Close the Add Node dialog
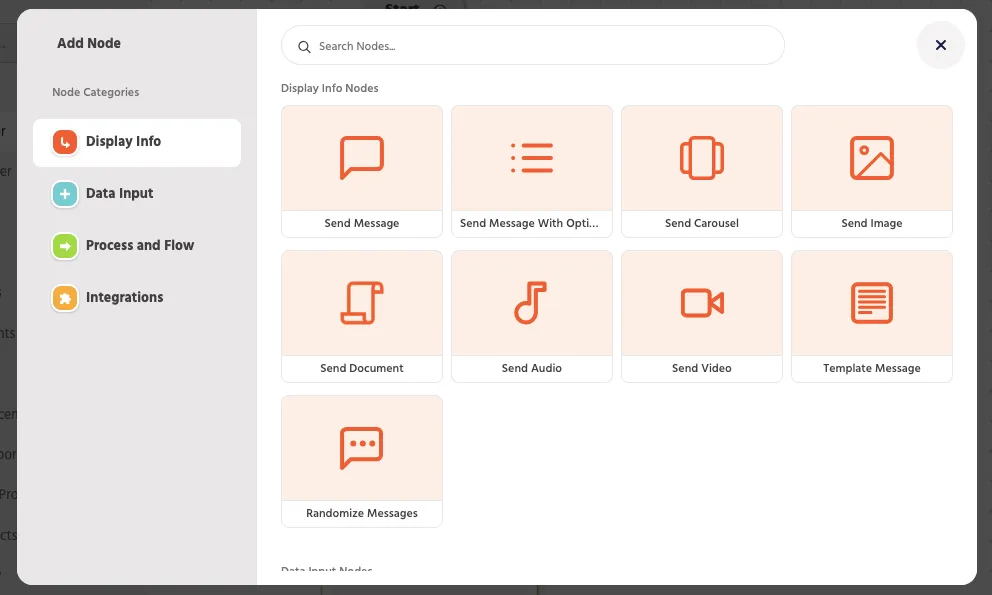This screenshot has width=992, height=595. pos(941,45)
